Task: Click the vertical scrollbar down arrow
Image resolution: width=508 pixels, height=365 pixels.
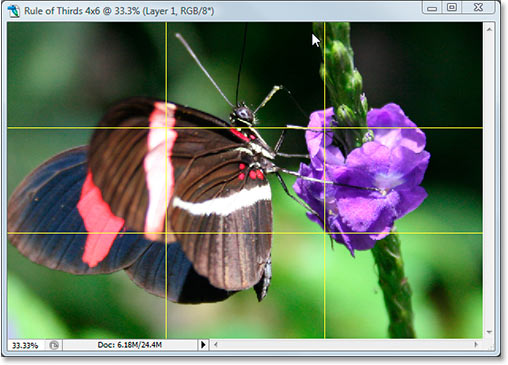Action: [489, 332]
